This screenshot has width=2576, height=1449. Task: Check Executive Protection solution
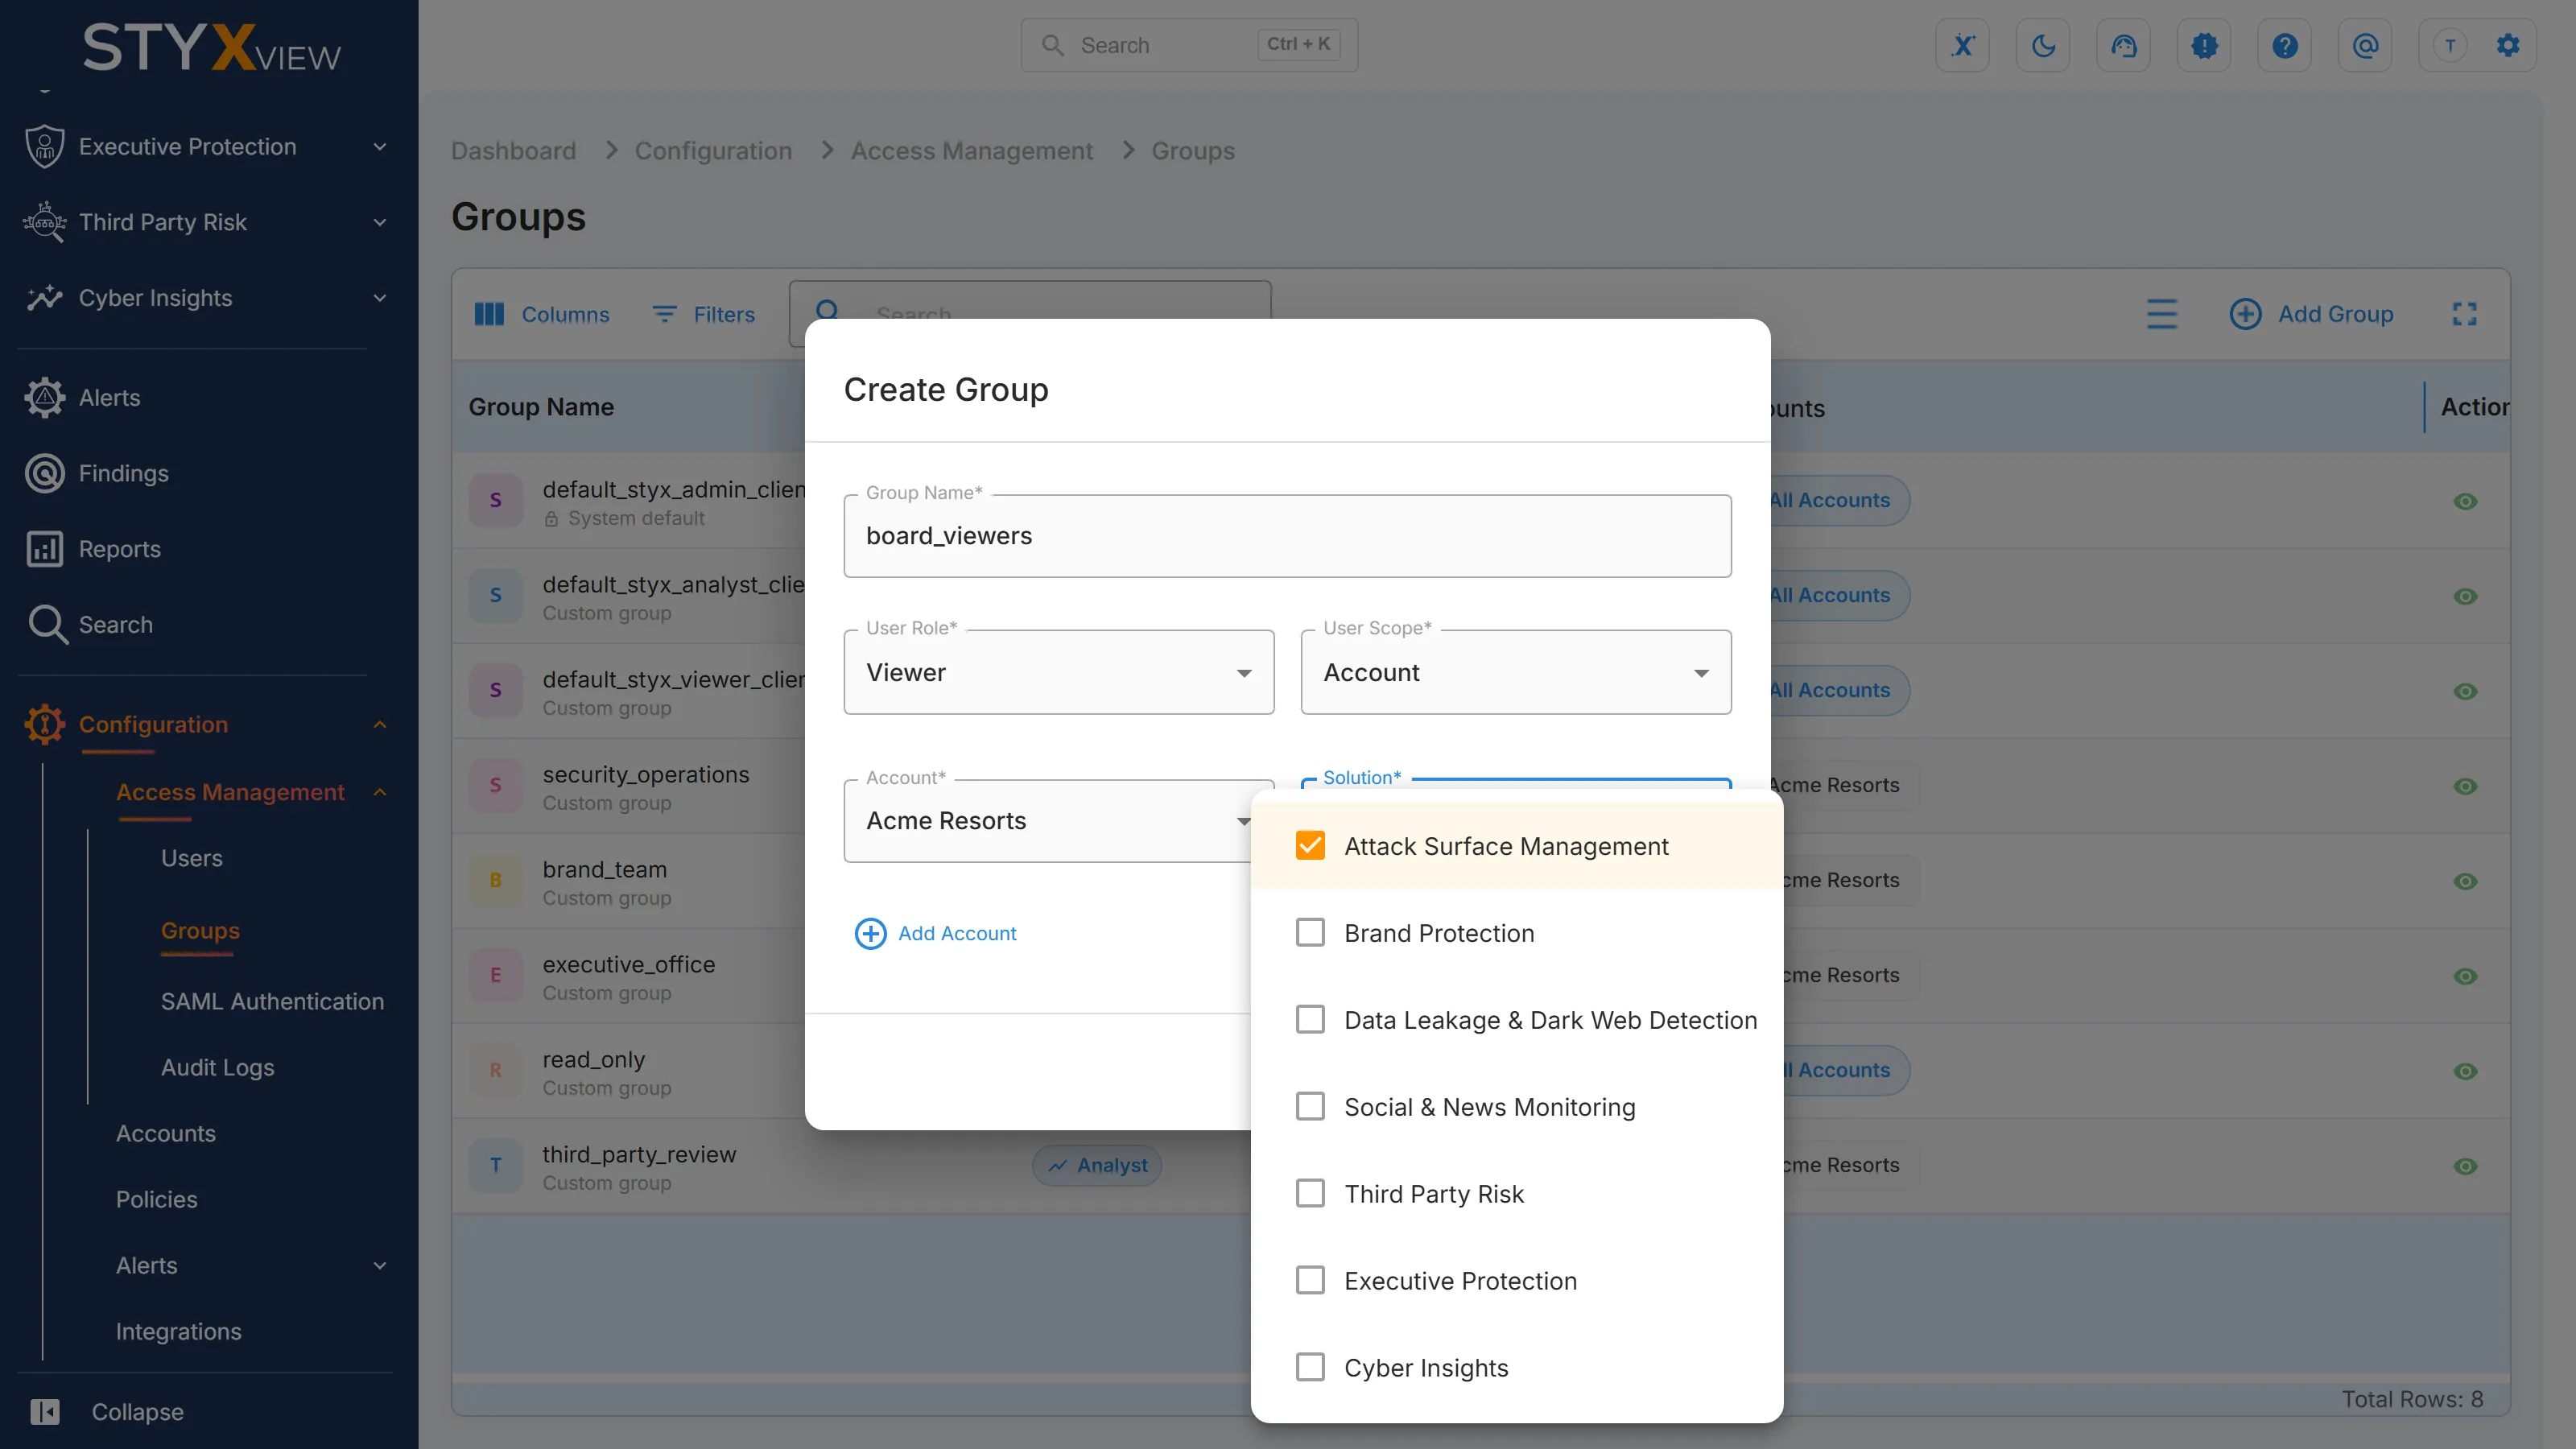pyautogui.click(x=1310, y=1281)
